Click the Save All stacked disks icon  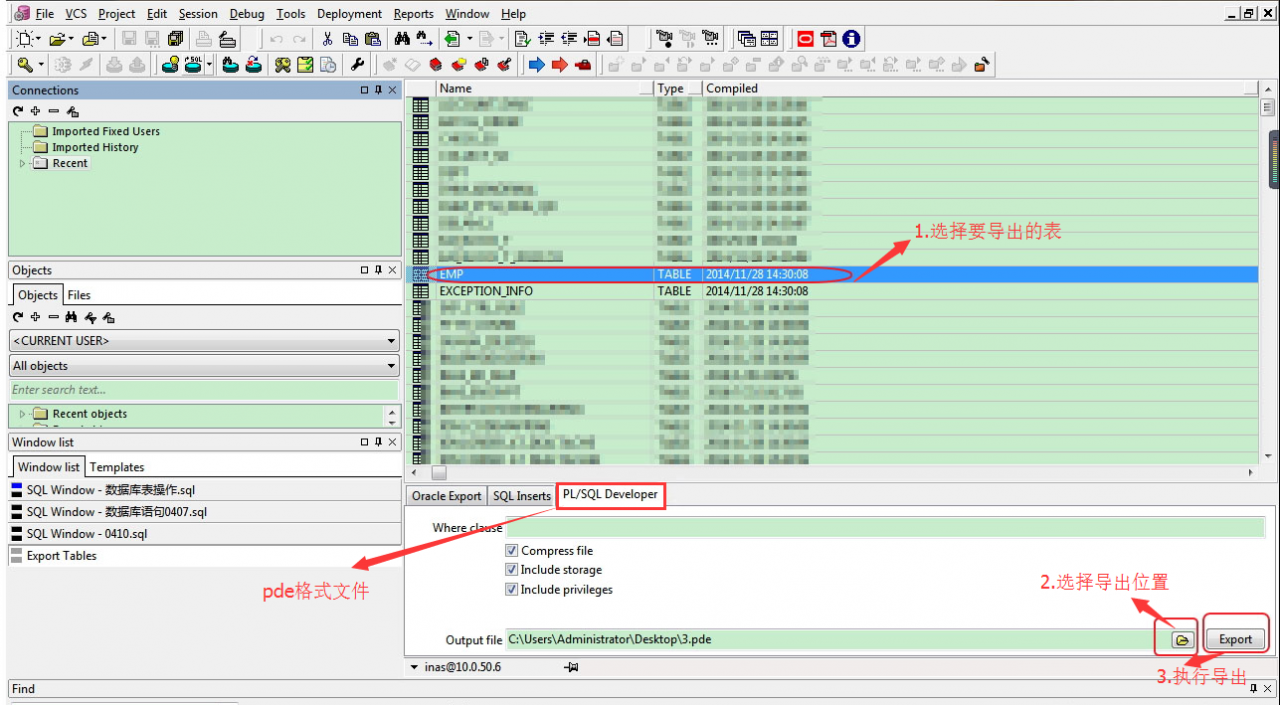[176, 39]
